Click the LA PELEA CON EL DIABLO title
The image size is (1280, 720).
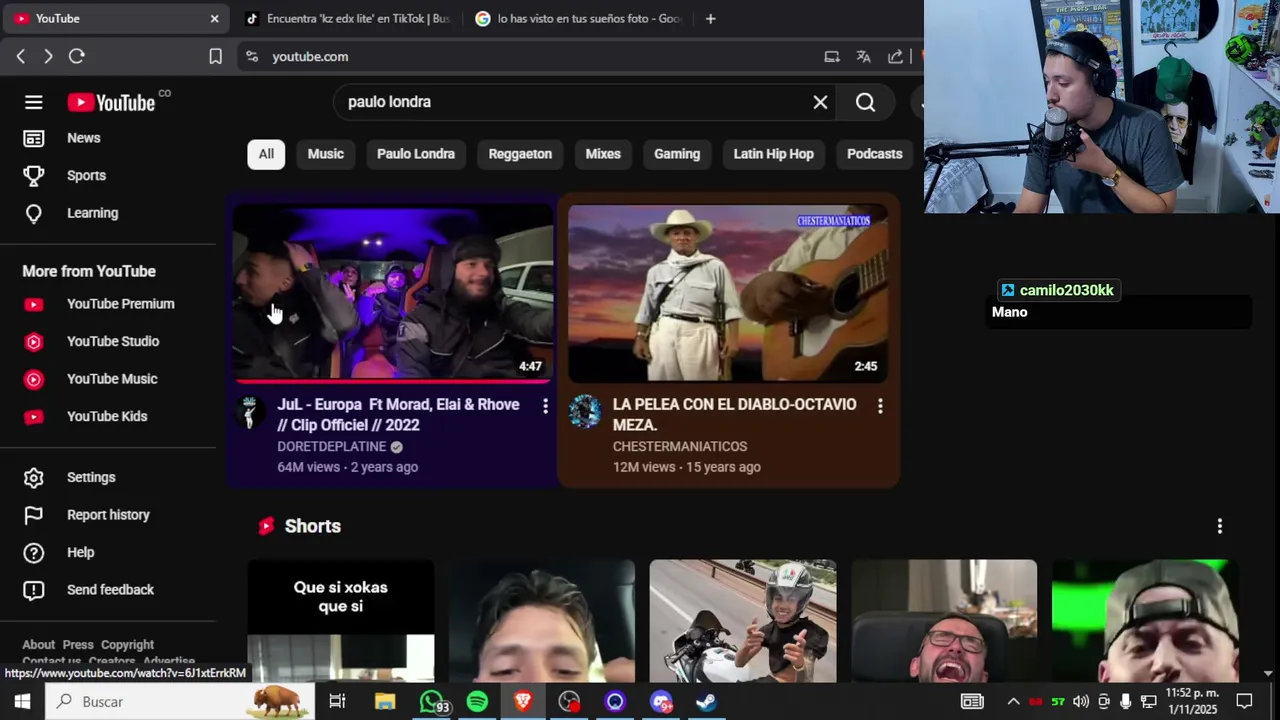click(735, 415)
